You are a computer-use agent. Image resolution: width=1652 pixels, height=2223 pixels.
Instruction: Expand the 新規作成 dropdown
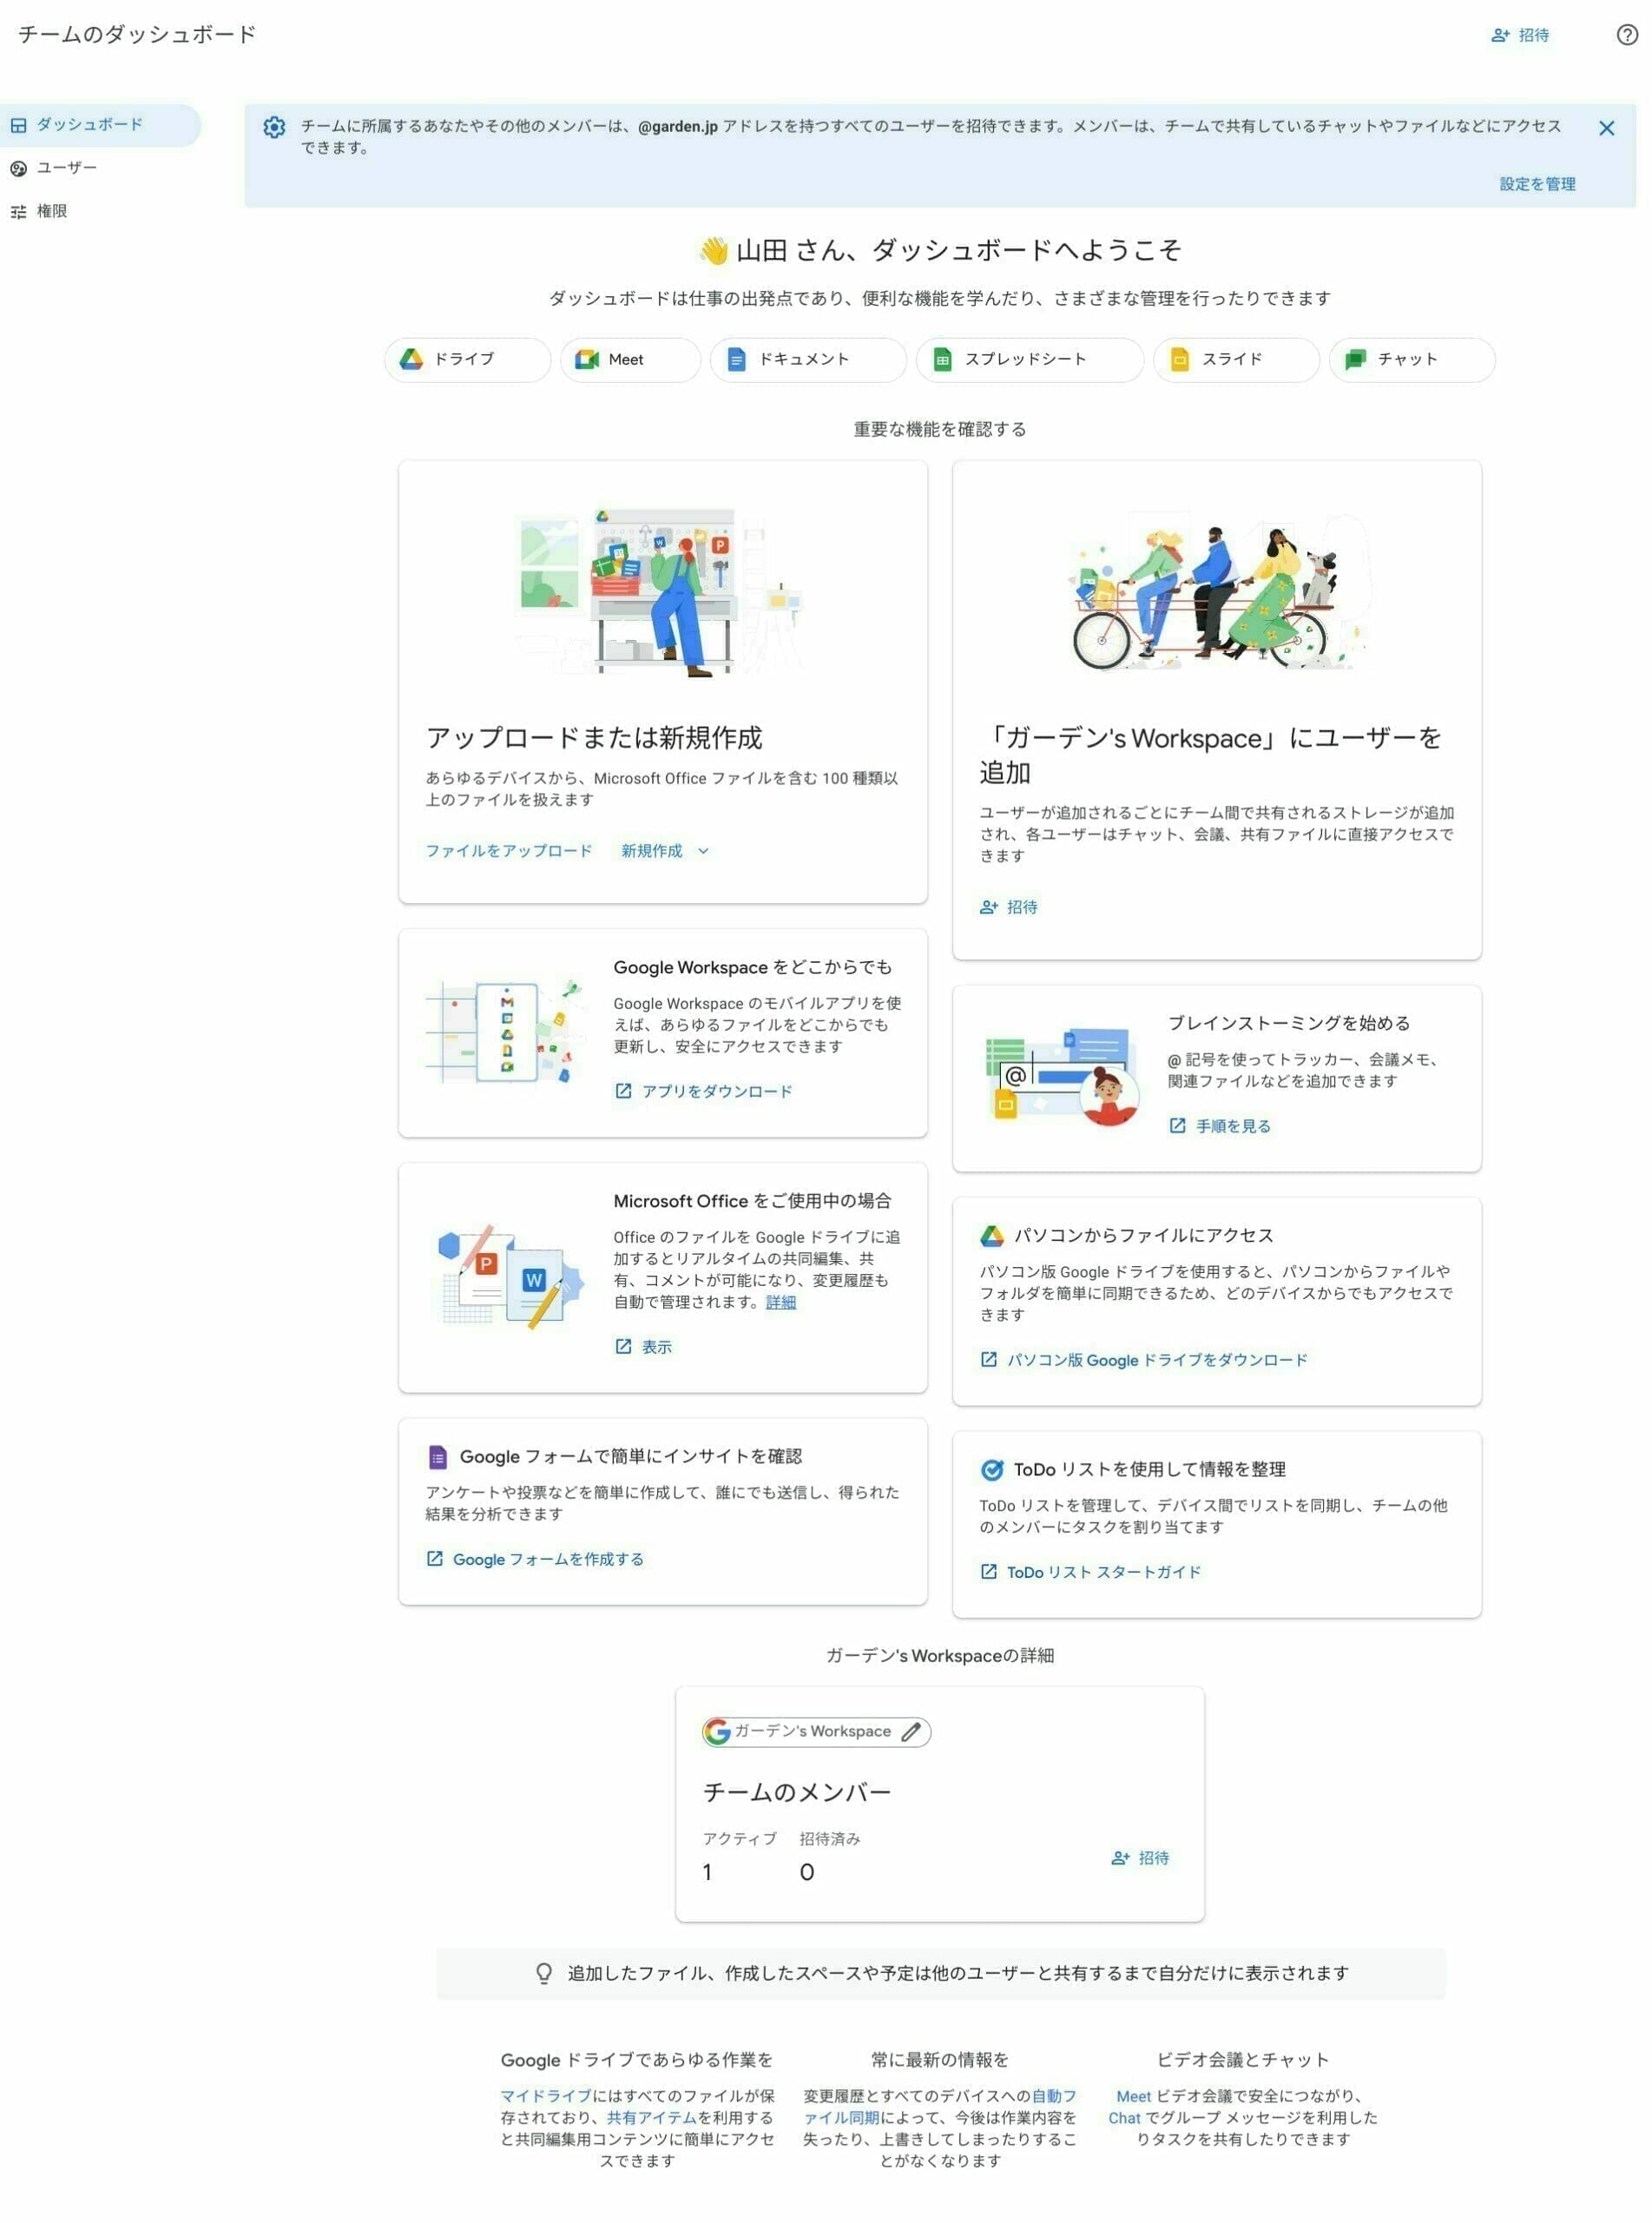point(665,850)
